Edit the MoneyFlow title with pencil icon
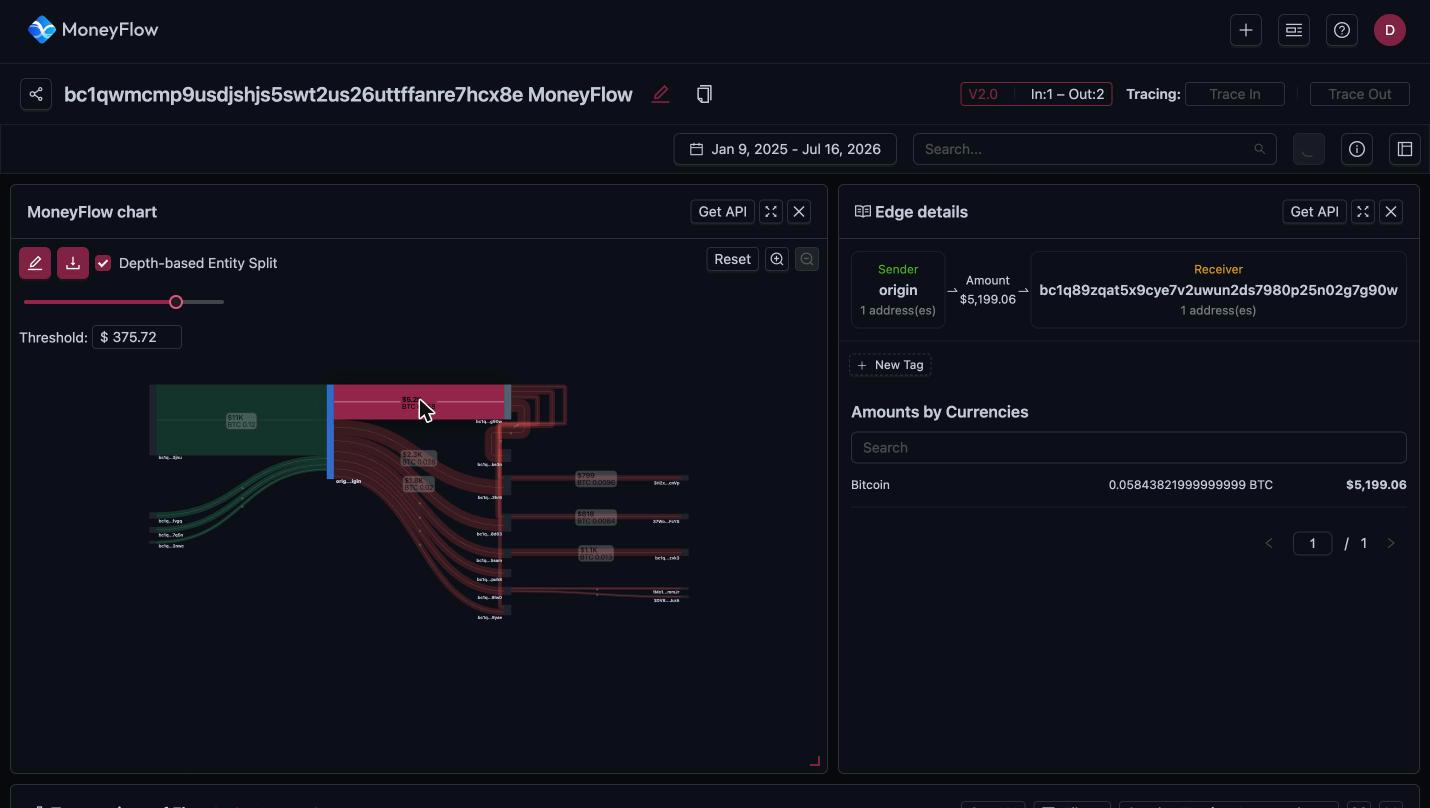Screen dimensions: 1430x808 pyautogui.click(x=660, y=94)
